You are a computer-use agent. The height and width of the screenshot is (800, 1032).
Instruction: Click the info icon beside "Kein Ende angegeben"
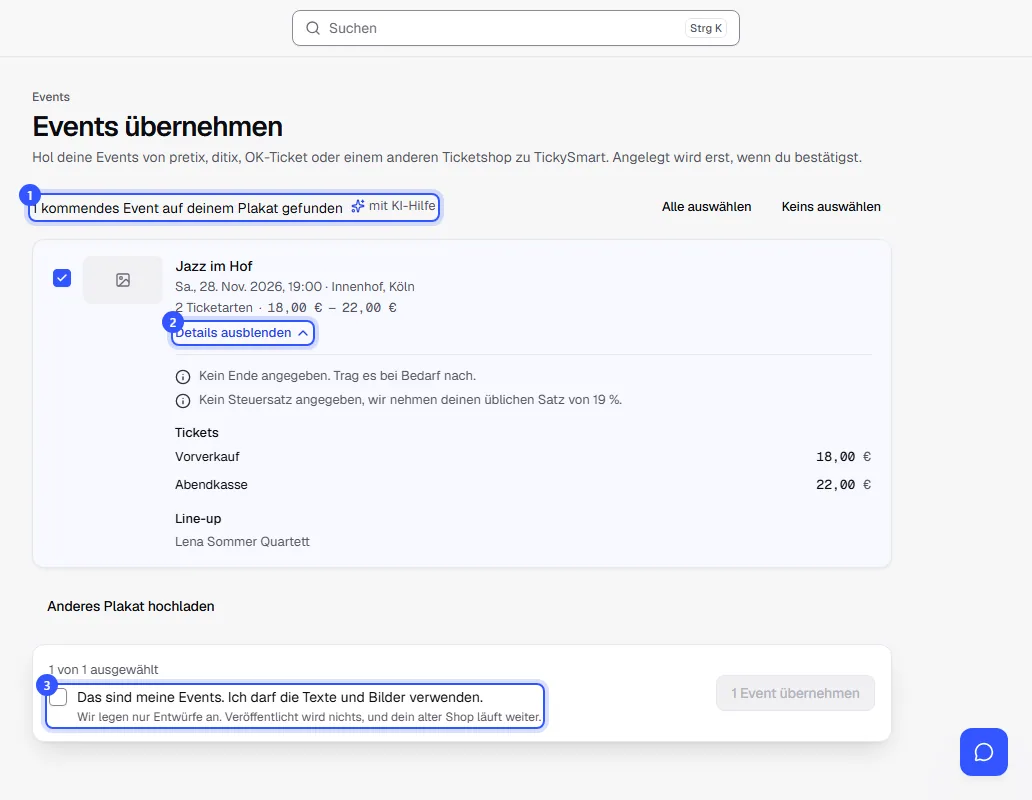[x=183, y=377]
